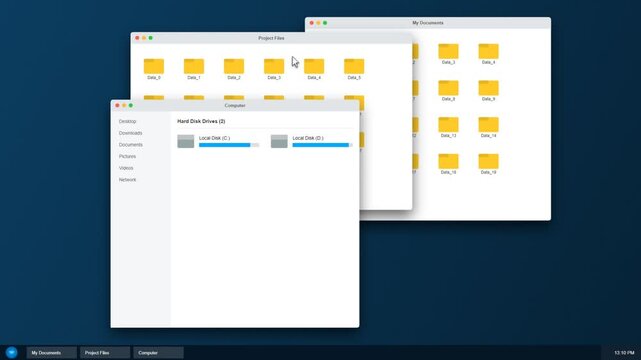Switch to Computer in the taskbar

[158, 353]
